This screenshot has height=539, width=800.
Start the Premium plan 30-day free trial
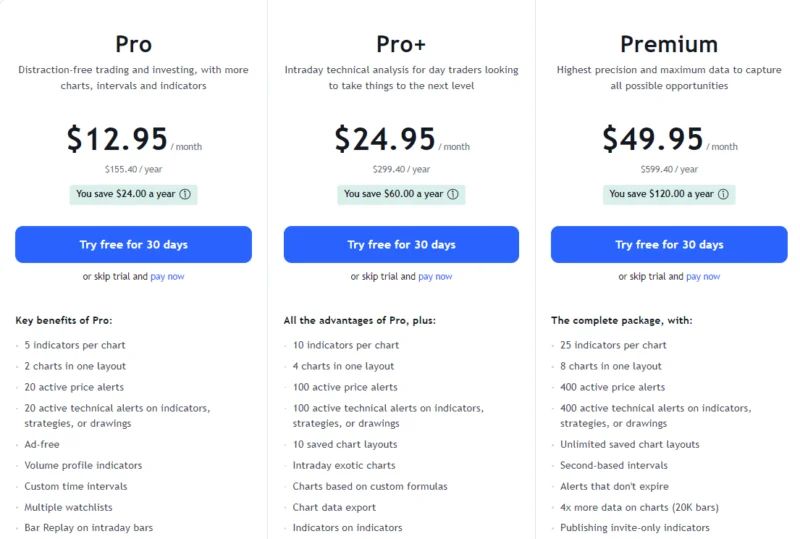tap(669, 244)
